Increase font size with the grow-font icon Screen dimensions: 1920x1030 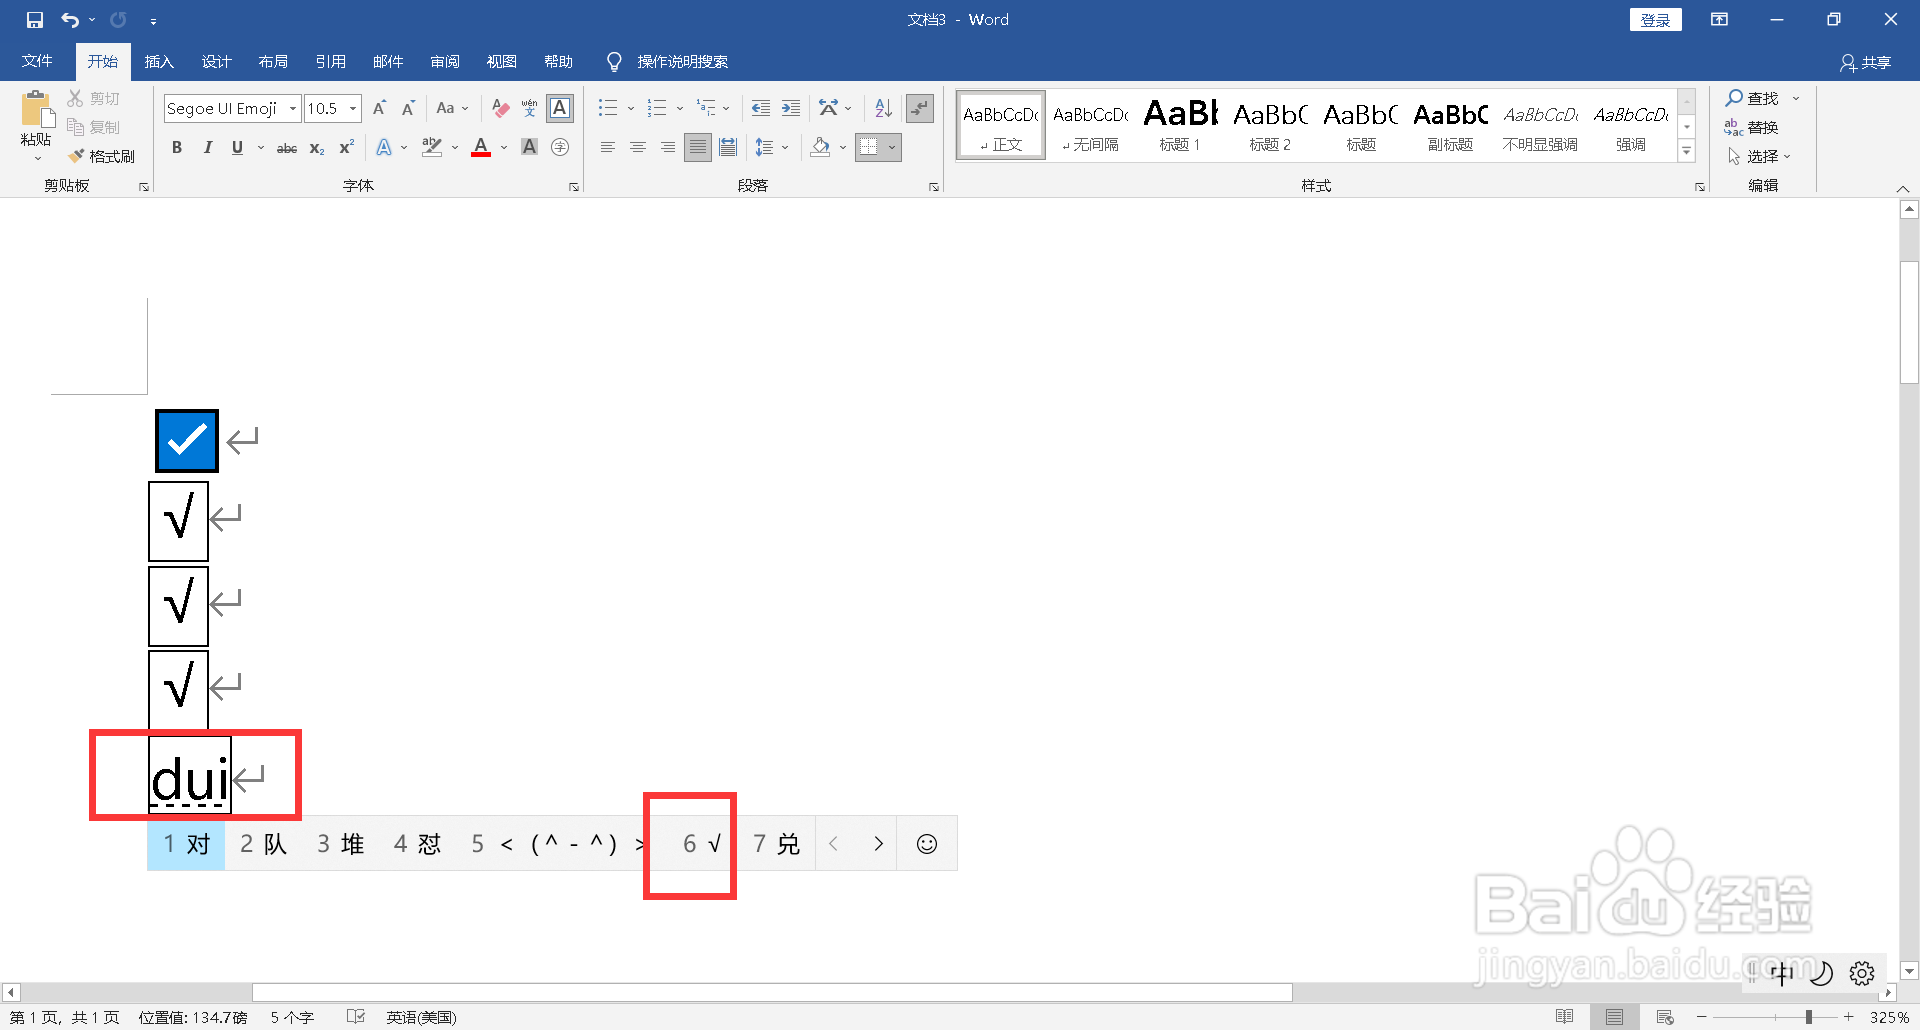coord(379,108)
